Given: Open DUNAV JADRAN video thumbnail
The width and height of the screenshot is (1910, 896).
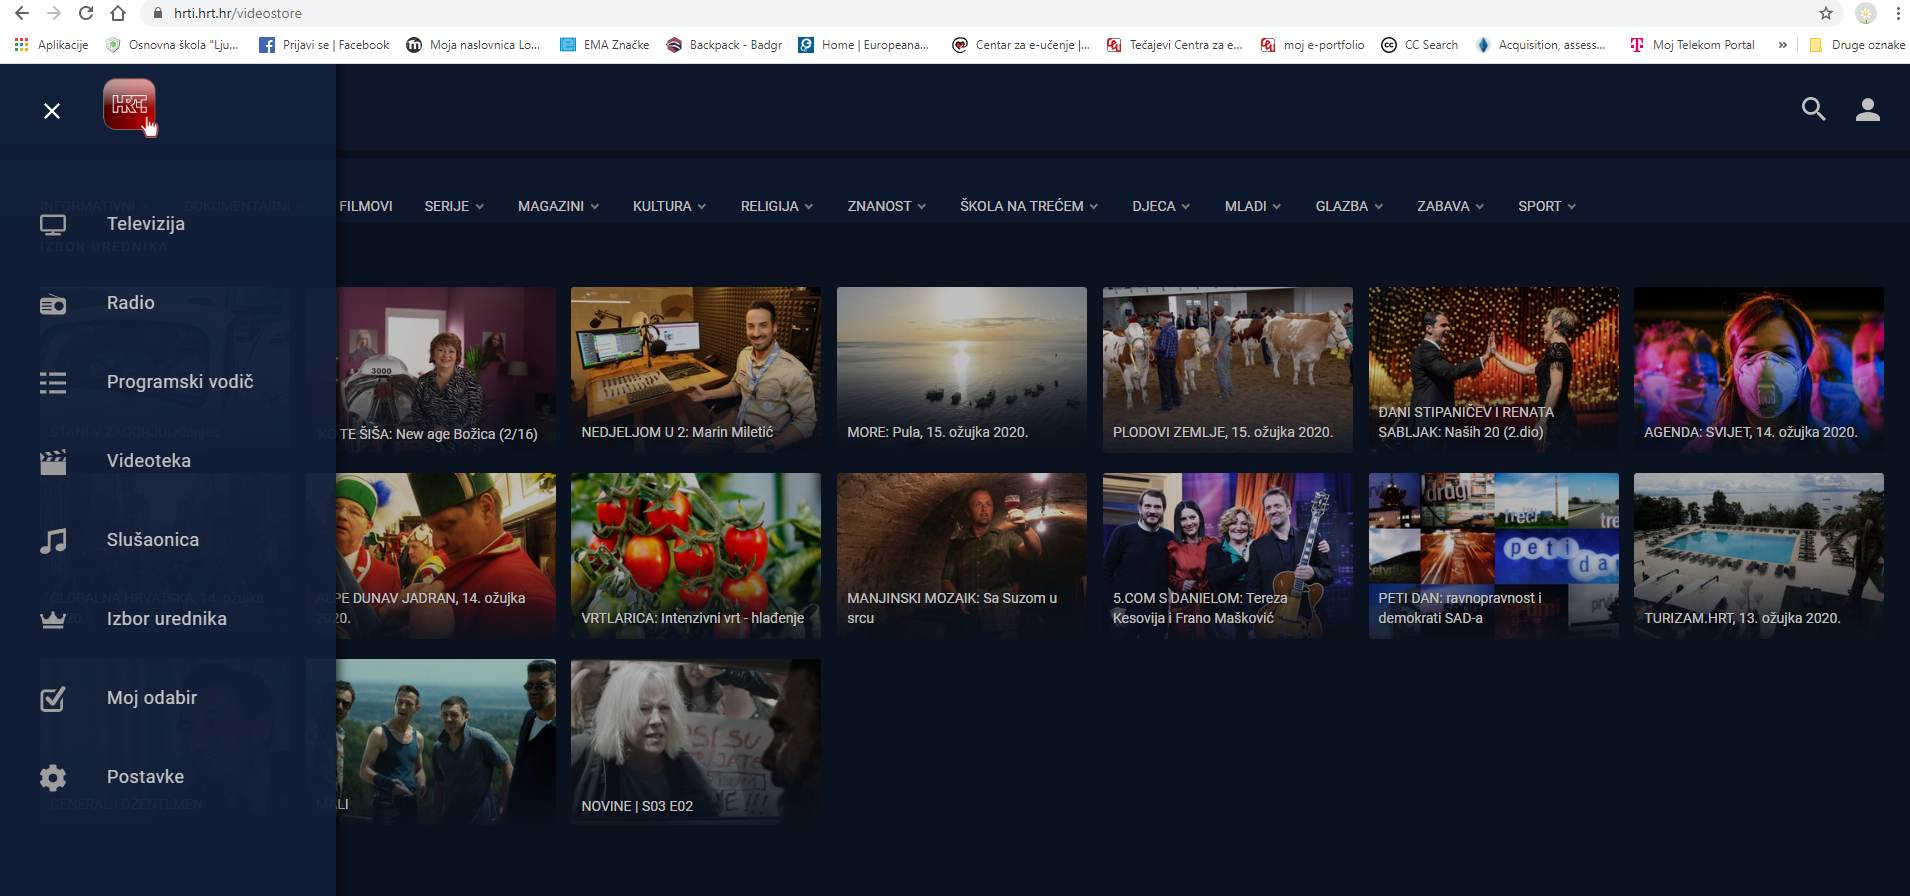Looking at the screenshot, I should pos(446,556).
